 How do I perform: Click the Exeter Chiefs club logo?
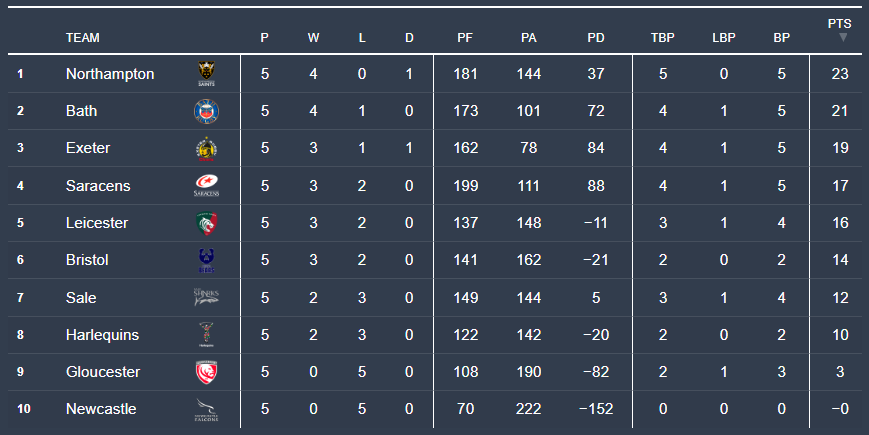pos(205,148)
